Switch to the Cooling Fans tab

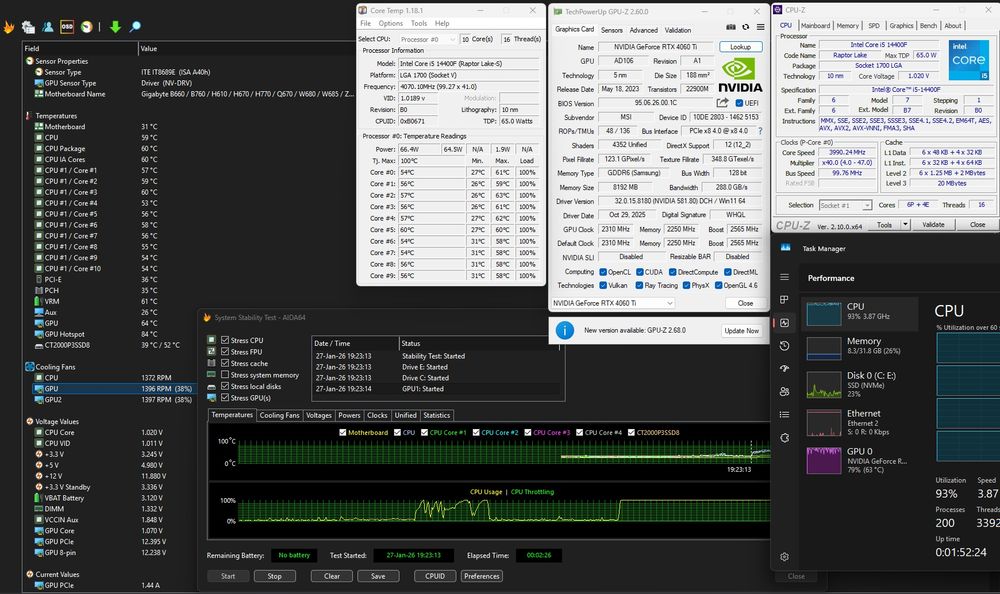tap(279, 415)
